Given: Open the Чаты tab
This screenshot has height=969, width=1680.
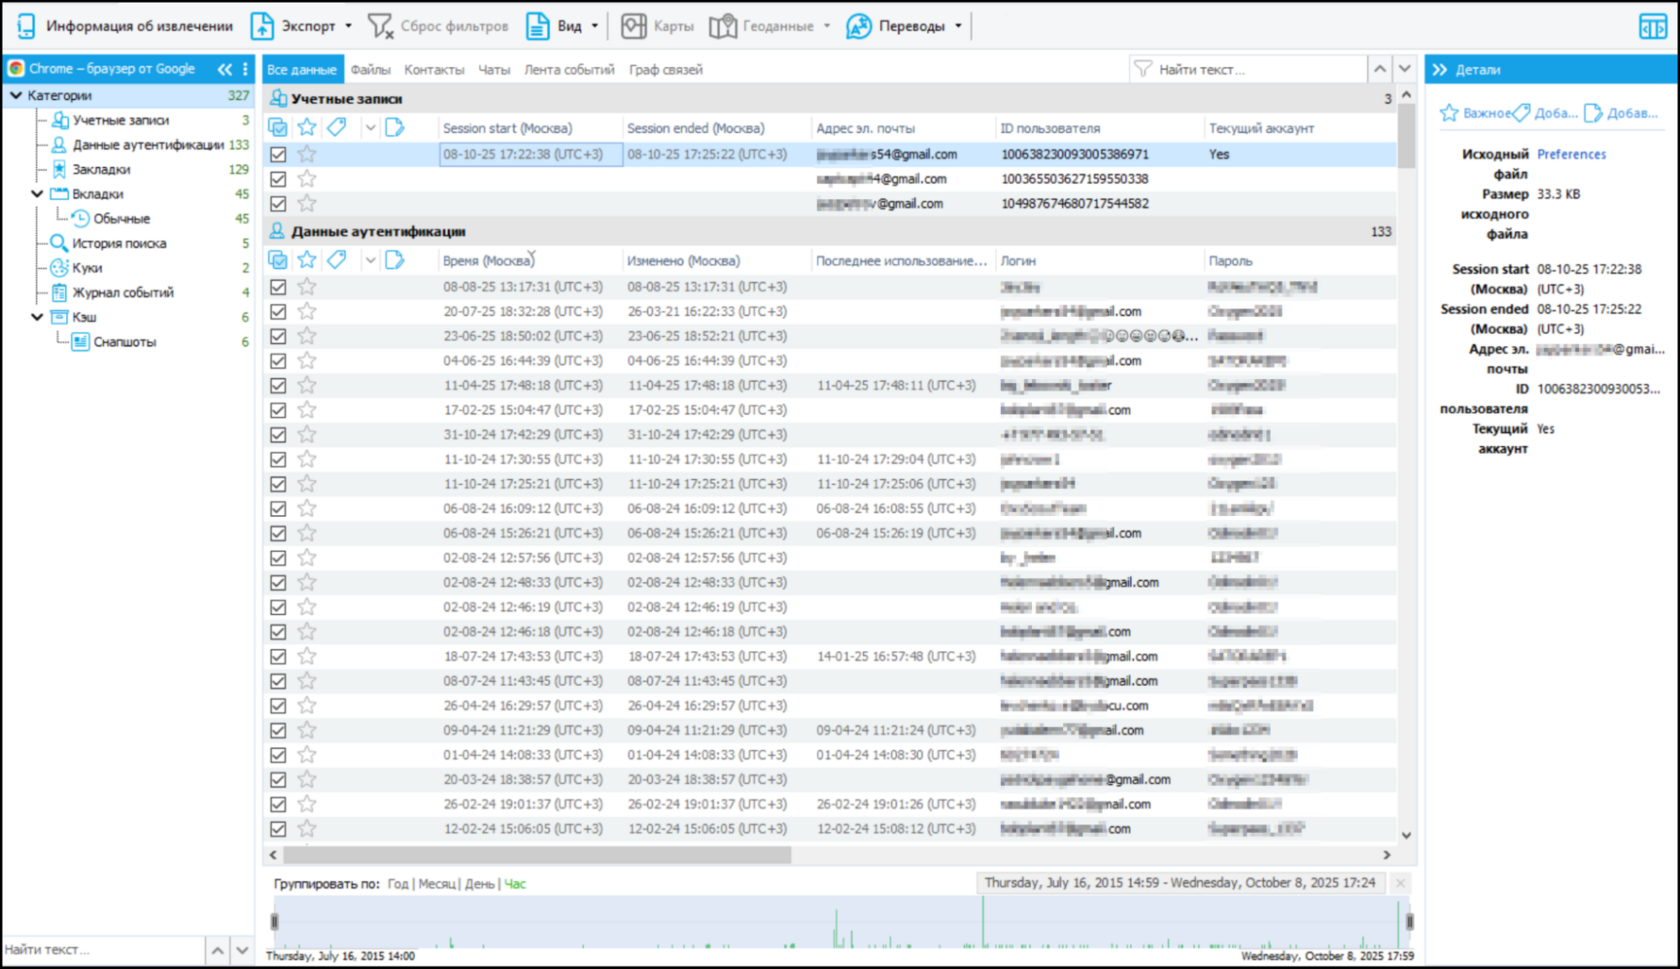Looking at the screenshot, I should (x=494, y=69).
